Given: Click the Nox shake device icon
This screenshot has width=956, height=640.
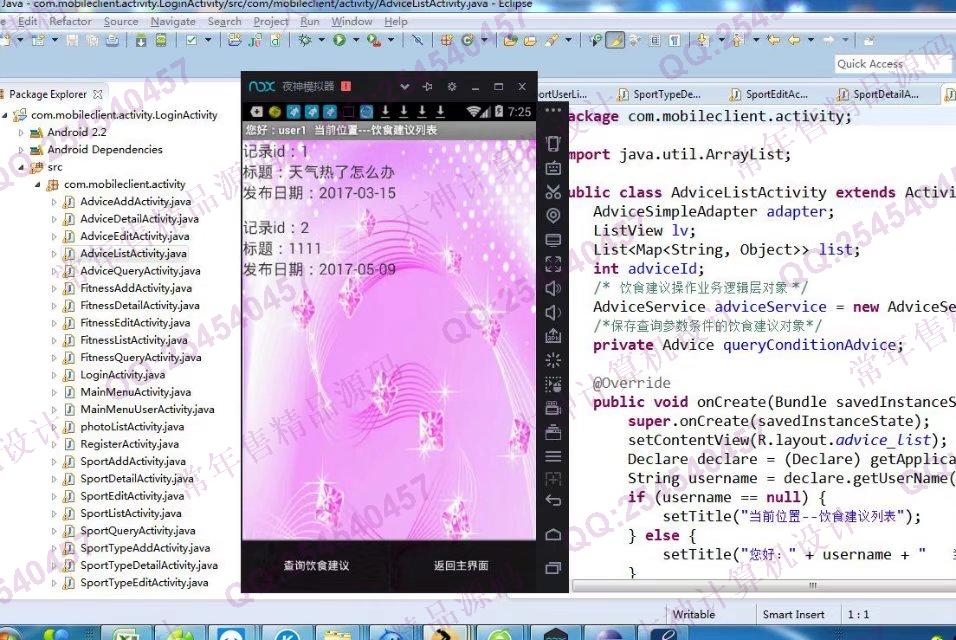Looking at the screenshot, I should tap(553, 144).
